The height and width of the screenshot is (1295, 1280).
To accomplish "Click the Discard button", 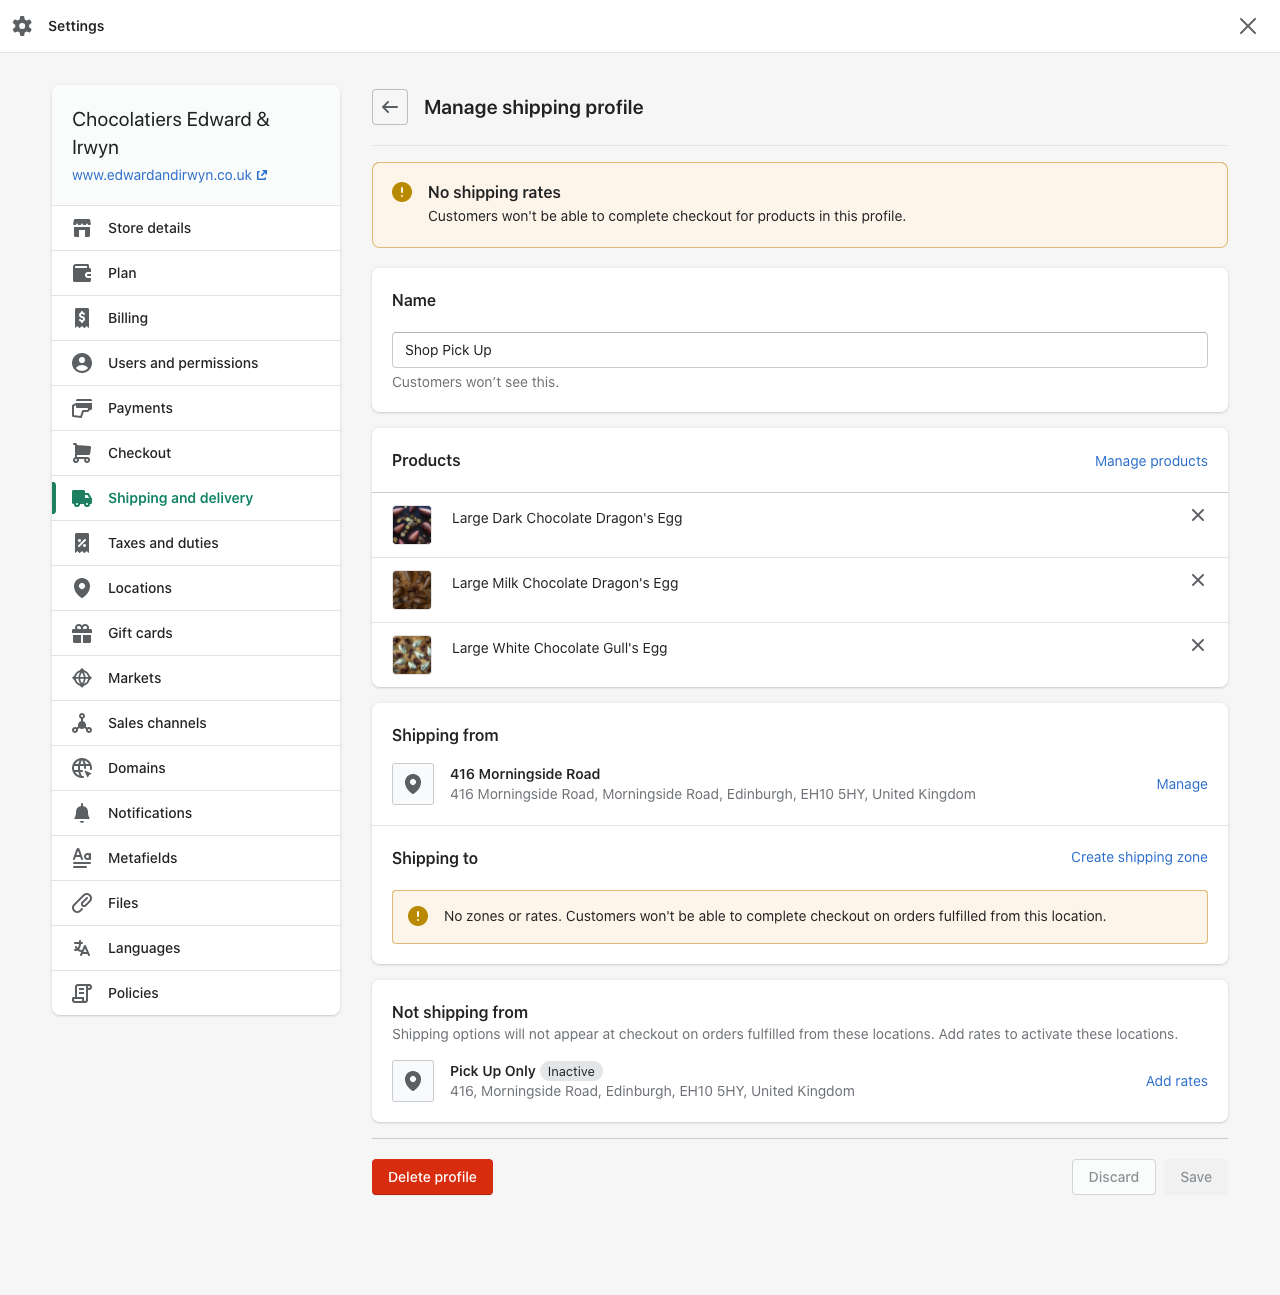I will click(x=1113, y=1177).
